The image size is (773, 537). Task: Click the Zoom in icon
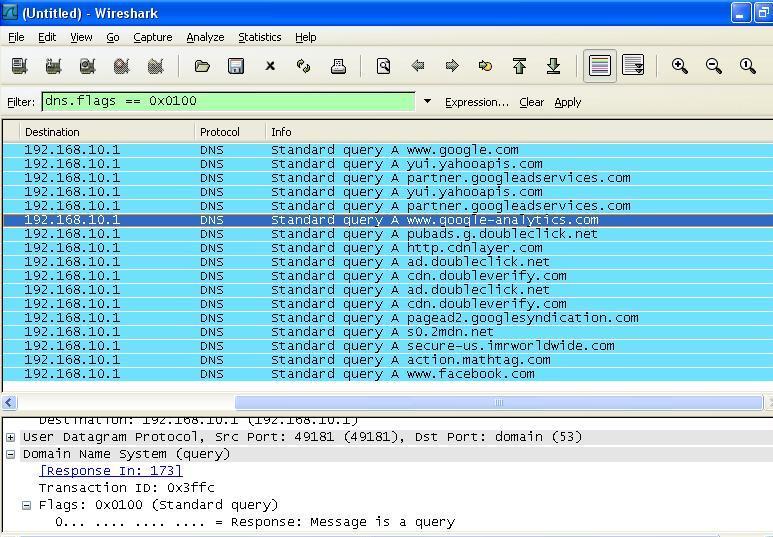(x=680, y=66)
